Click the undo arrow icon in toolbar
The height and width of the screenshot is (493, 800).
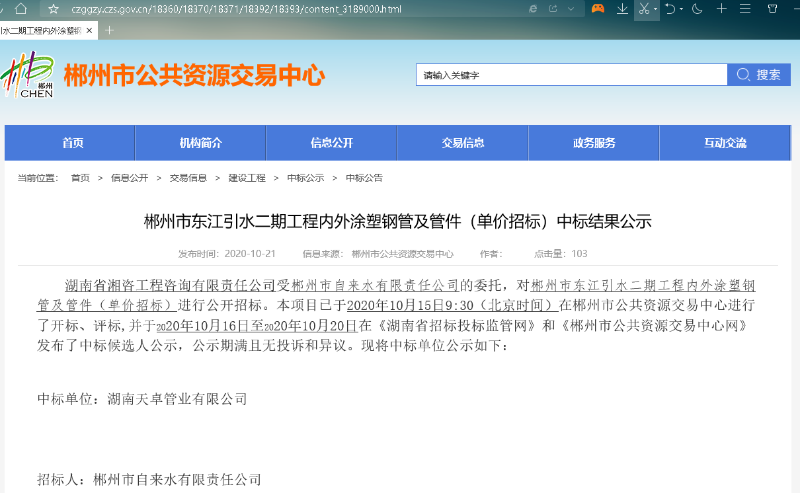671,9
